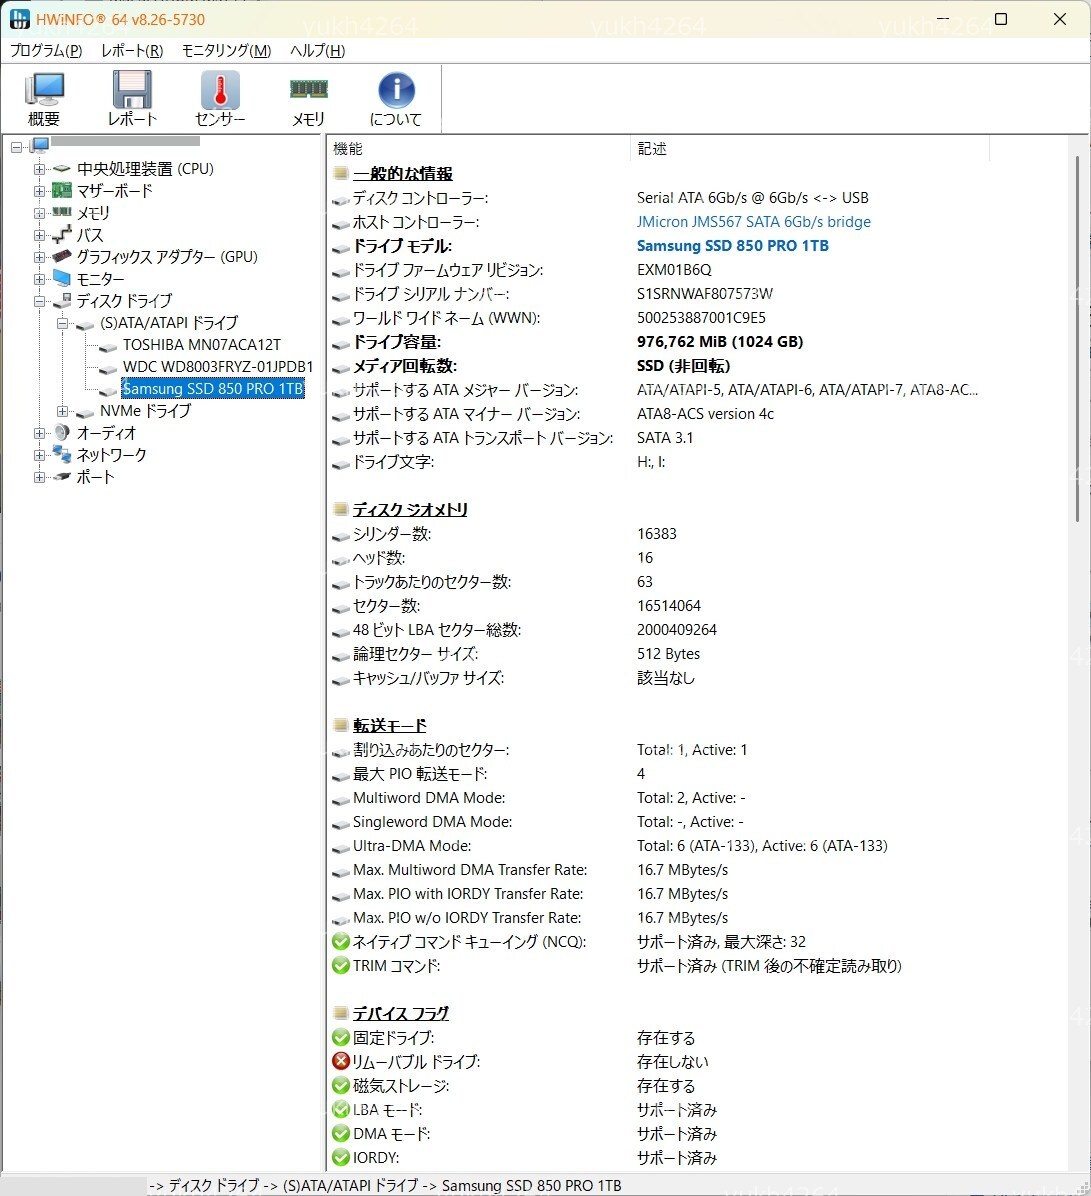The width and height of the screenshot is (1091, 1196).
Task: Click the Ultra-DMA Mode row label
Action: tap(412, 845)
